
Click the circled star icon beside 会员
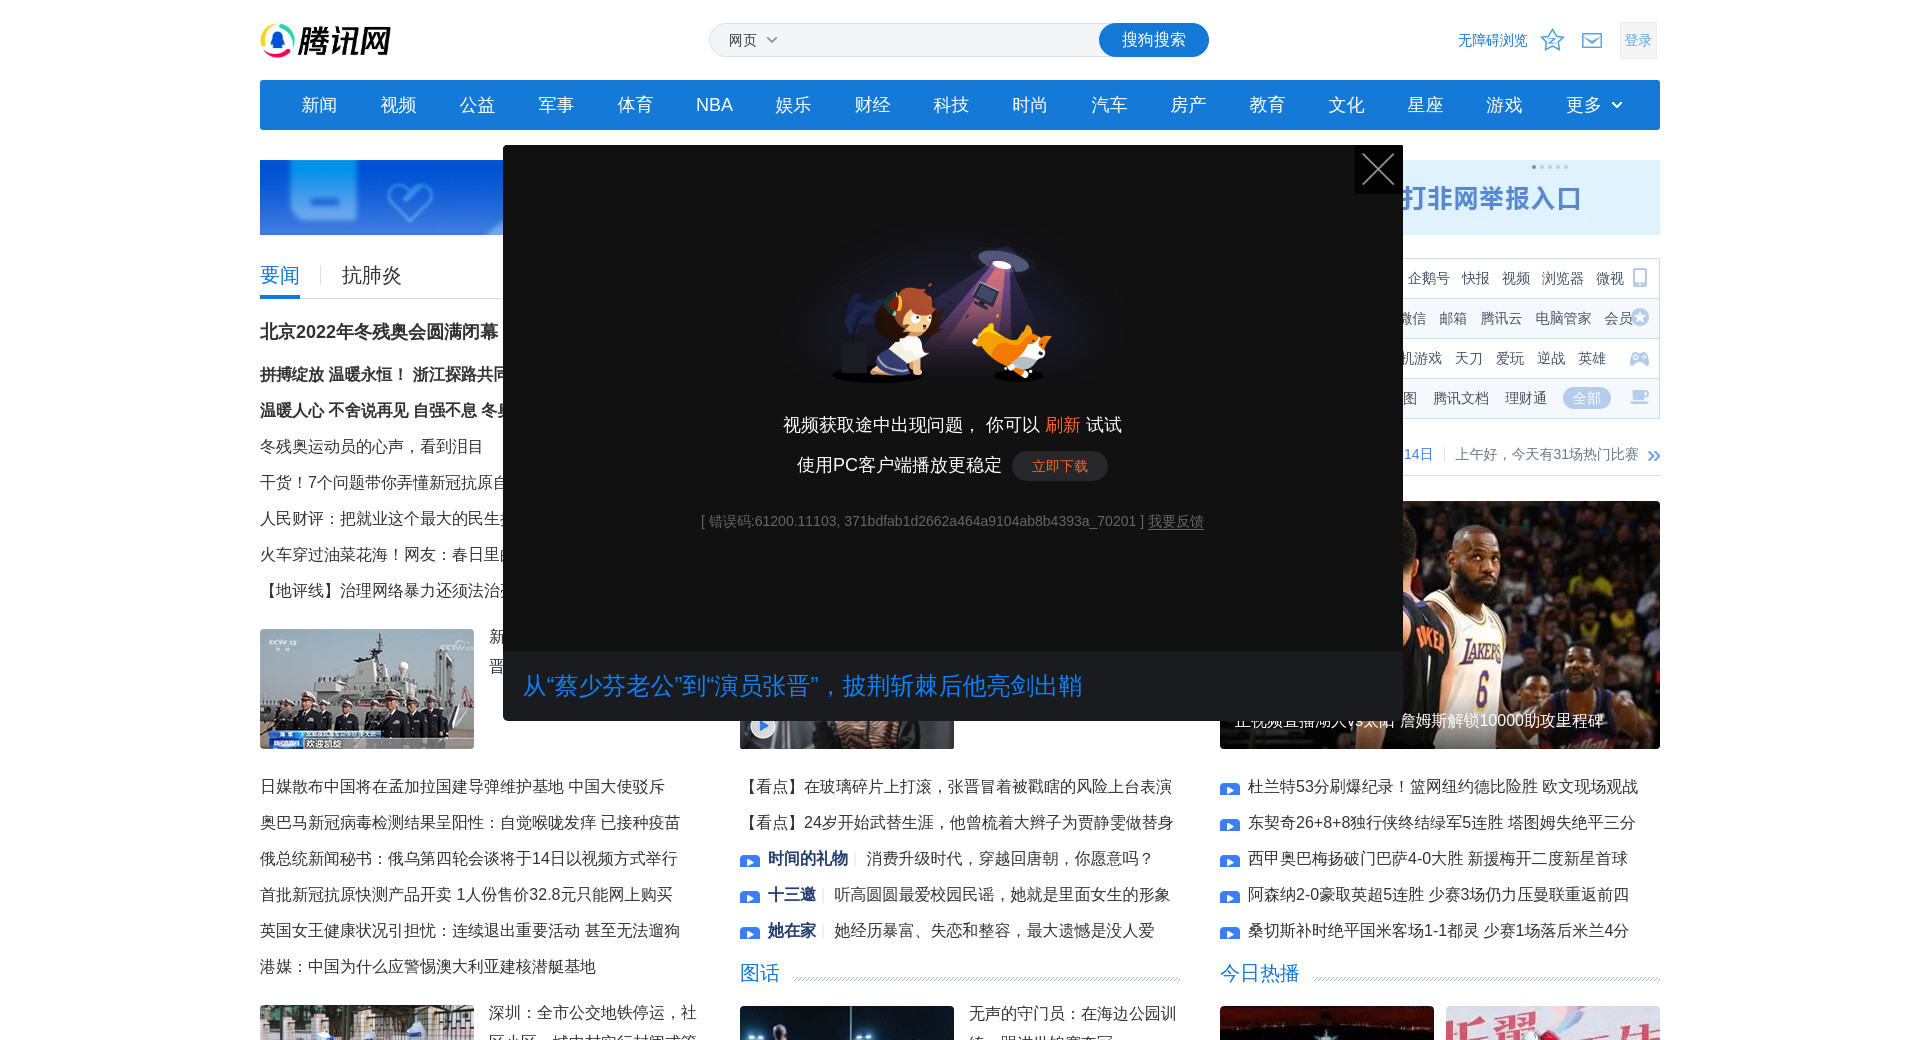1640,318
